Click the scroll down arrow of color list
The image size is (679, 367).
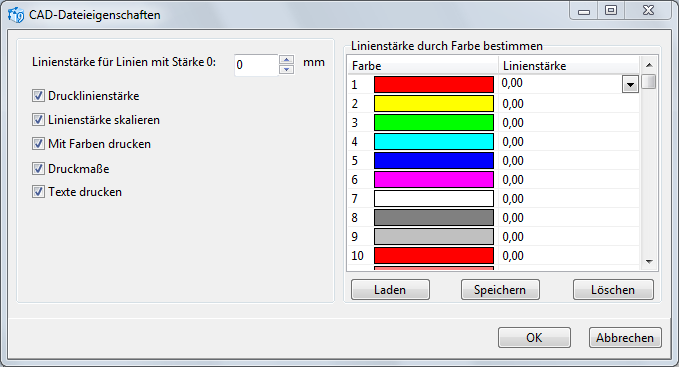(x=649, y=261)
